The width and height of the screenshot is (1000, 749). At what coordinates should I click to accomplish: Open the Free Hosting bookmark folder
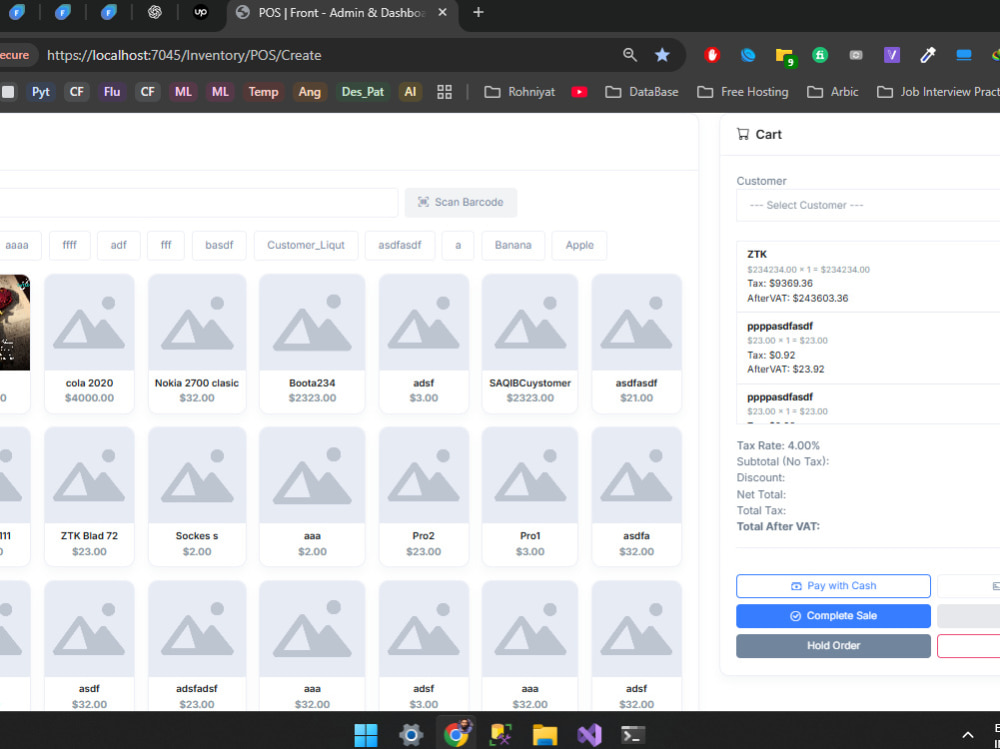pyautogui.click(x=742, y=92)
